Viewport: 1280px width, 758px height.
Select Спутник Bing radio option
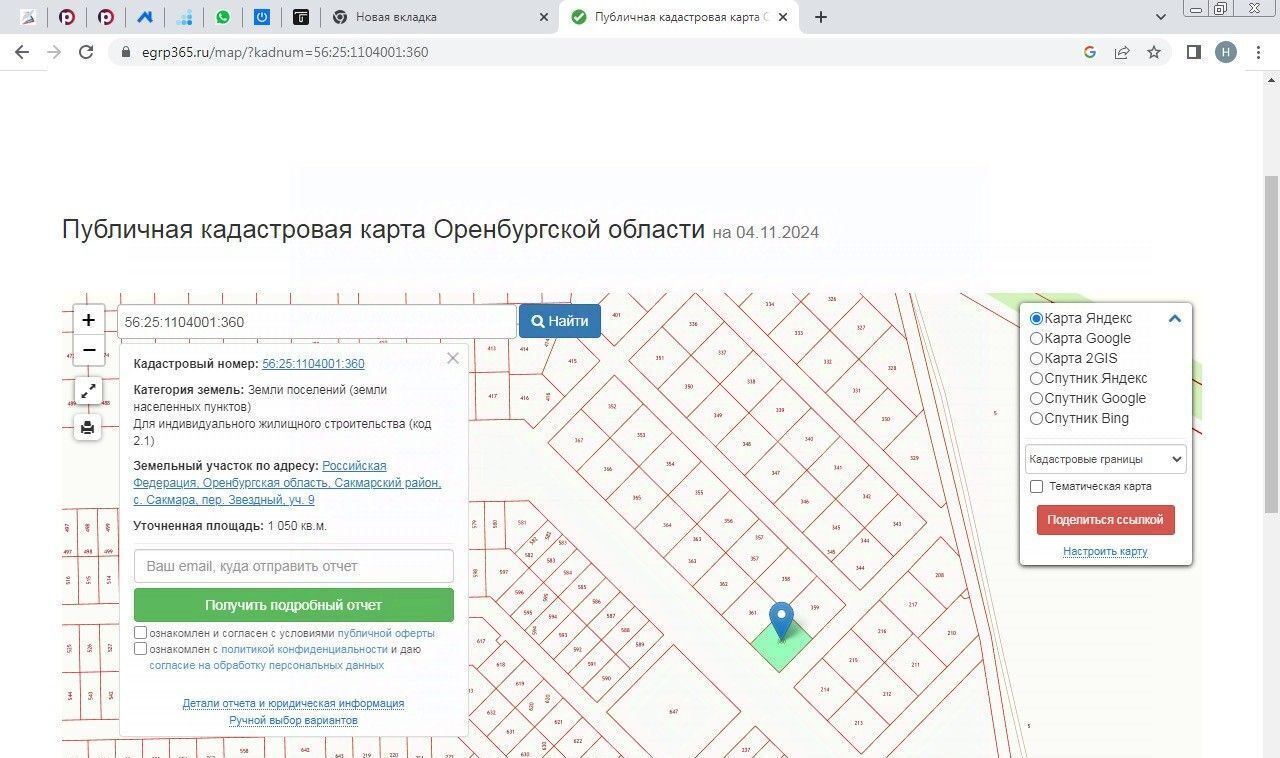(1037, 418)
